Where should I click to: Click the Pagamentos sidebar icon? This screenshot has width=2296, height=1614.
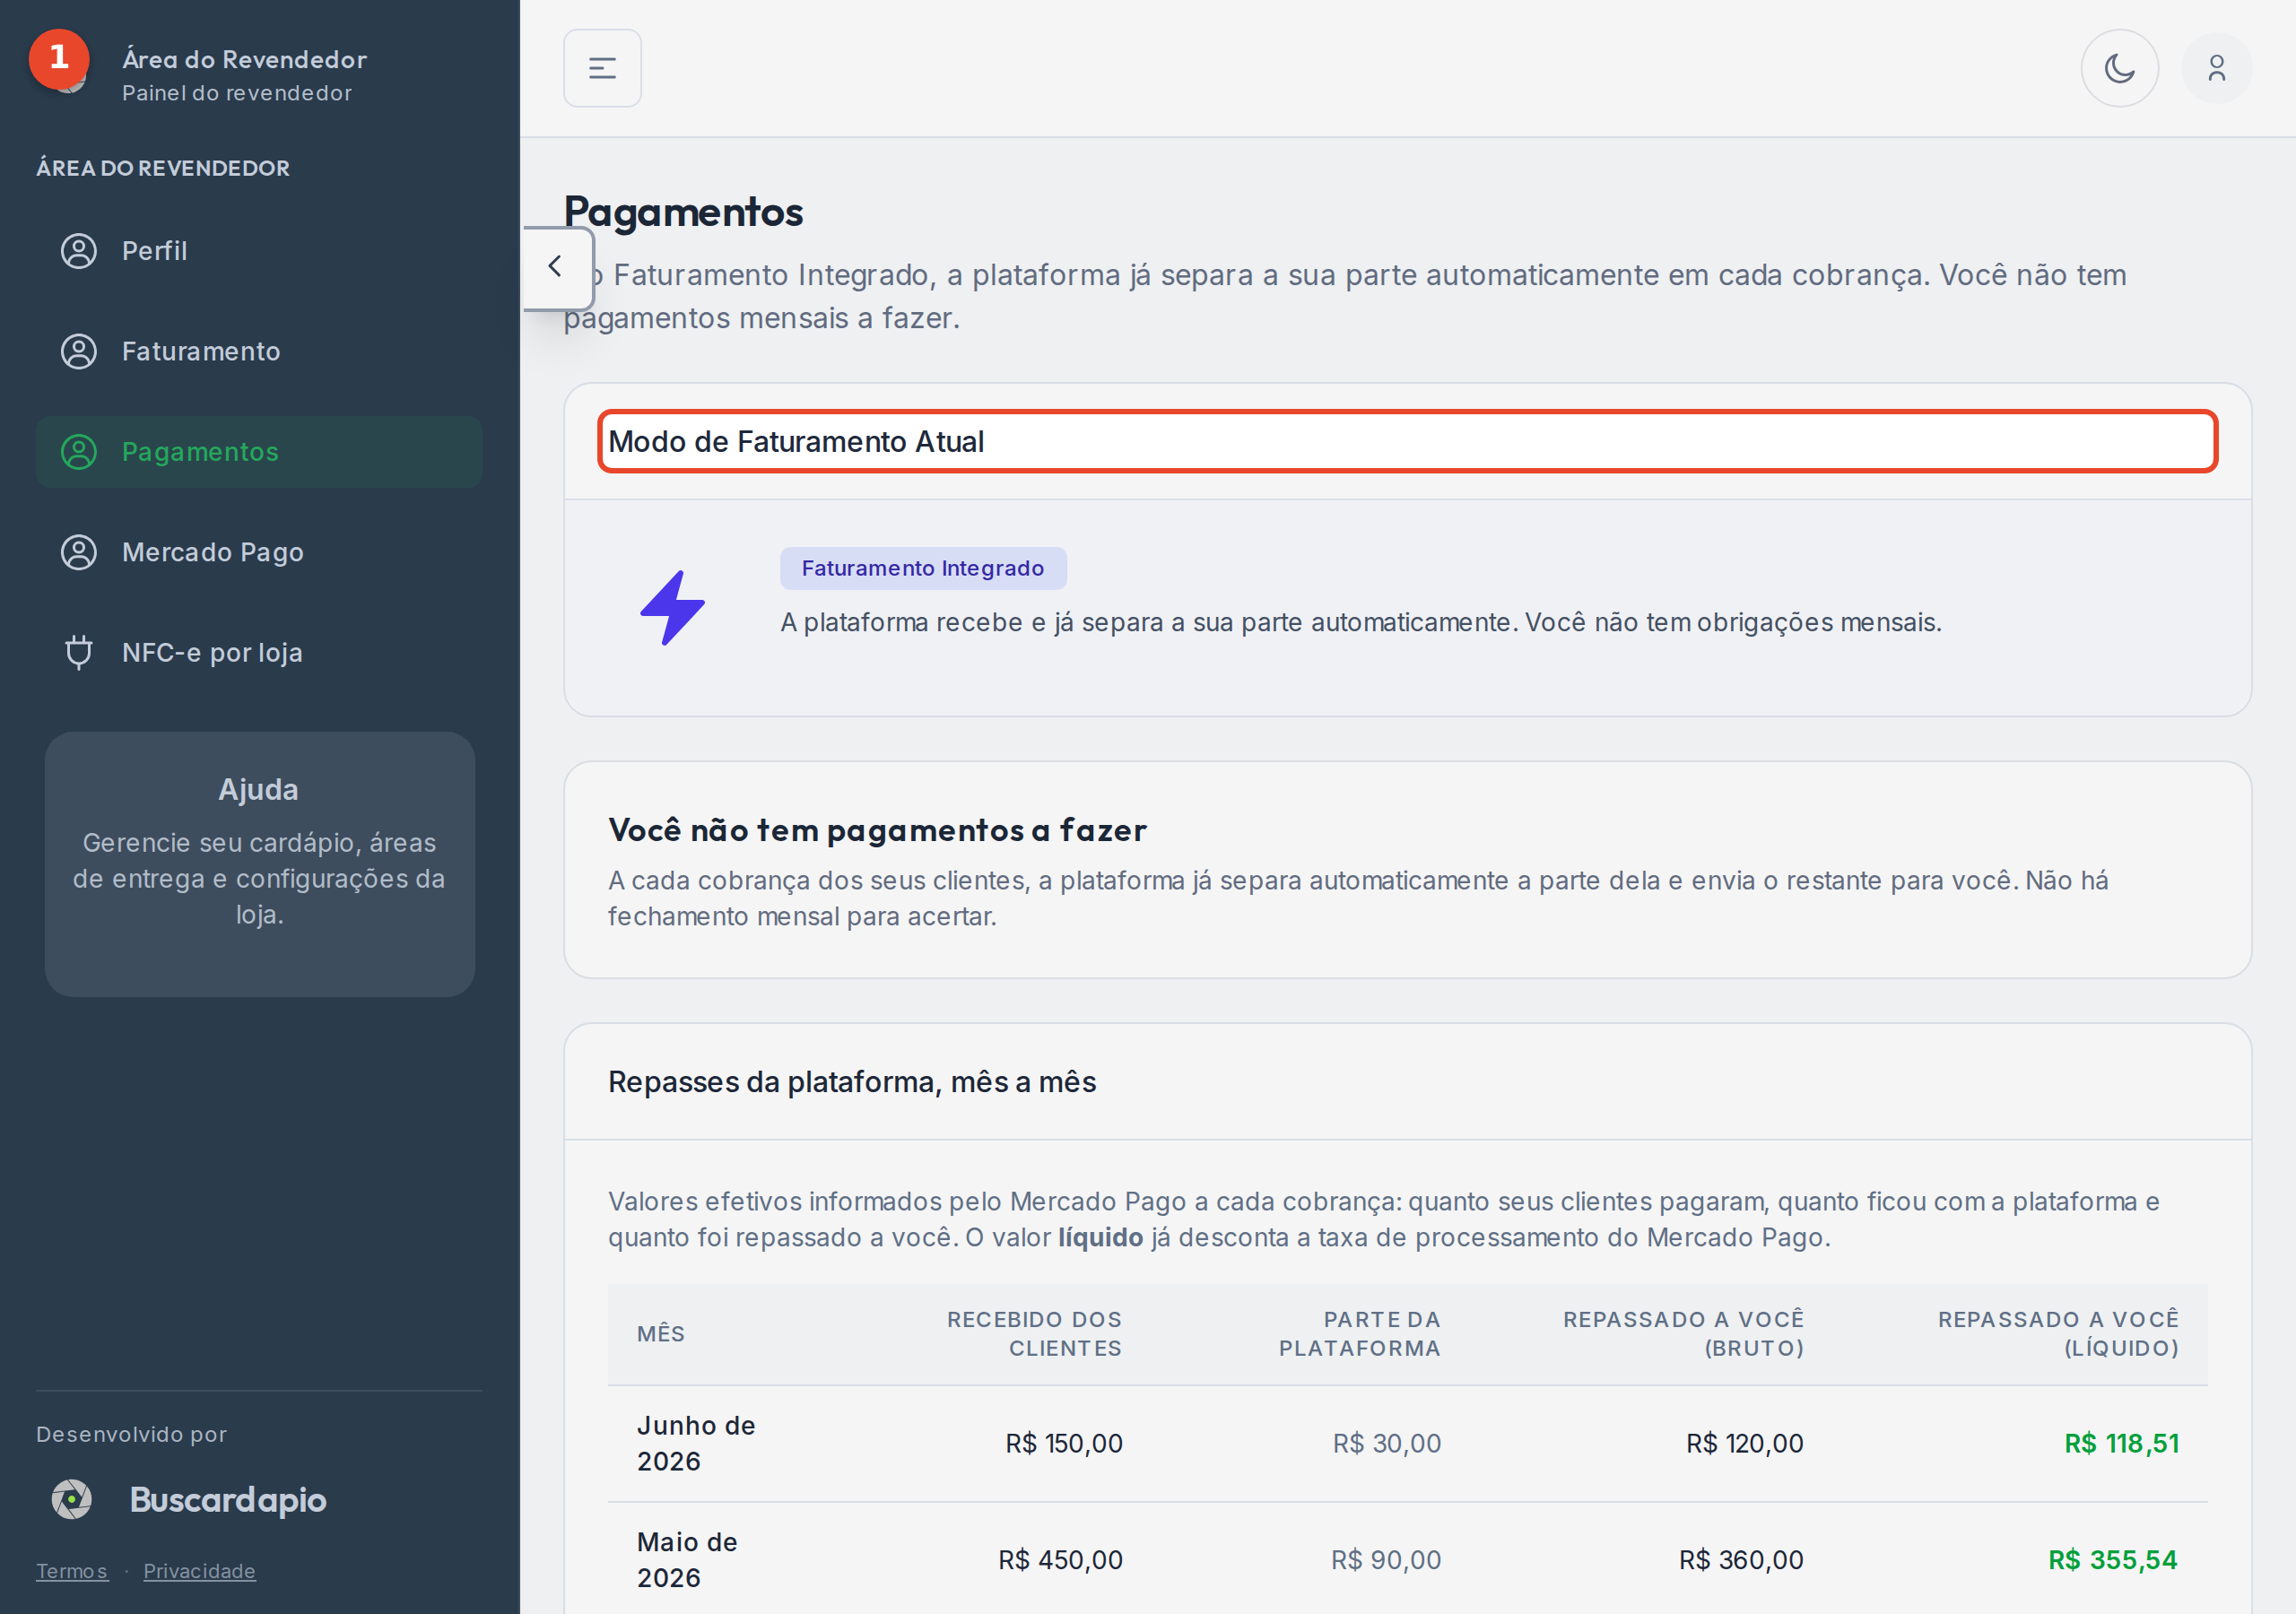(x=79, y=452)
